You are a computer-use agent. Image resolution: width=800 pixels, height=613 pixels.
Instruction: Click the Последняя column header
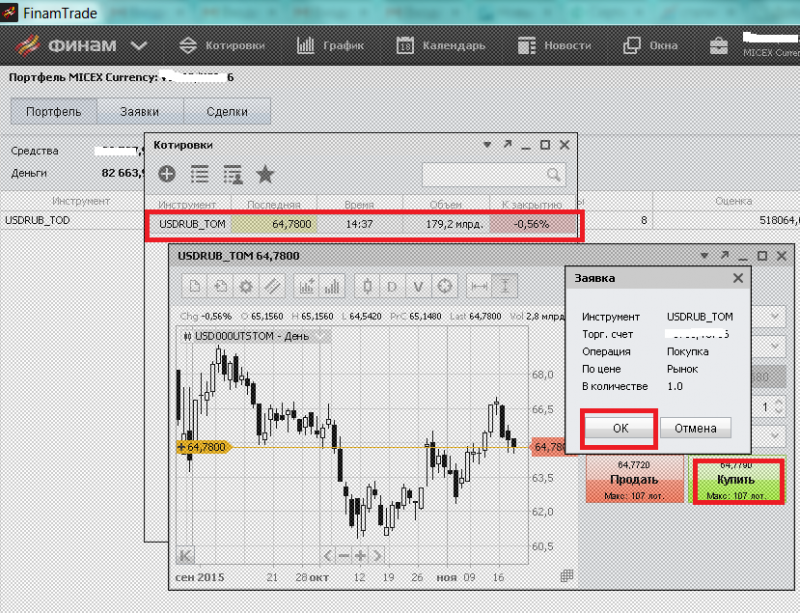pos(274,204)
